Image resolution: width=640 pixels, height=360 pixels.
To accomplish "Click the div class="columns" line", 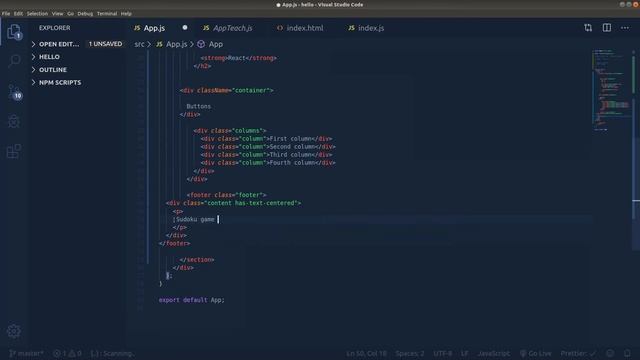I will tap(230, 131).
